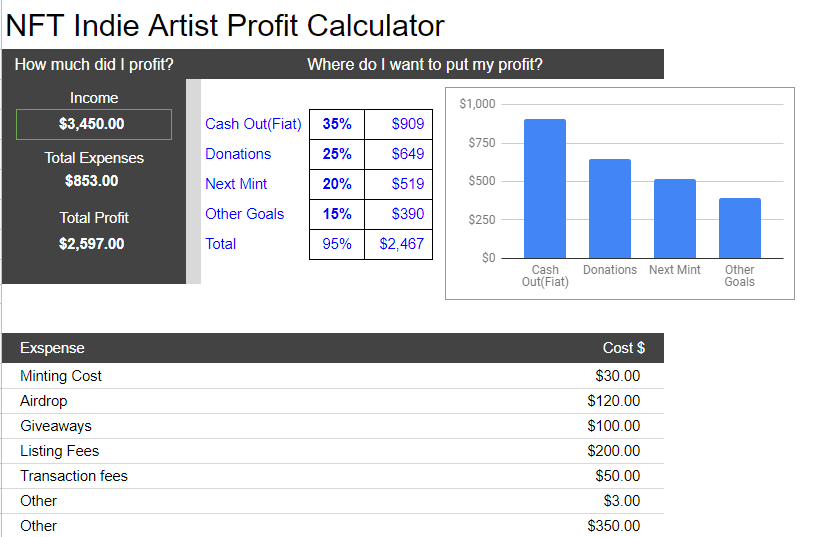Click the Donations allocation label

tap(238, 154)
